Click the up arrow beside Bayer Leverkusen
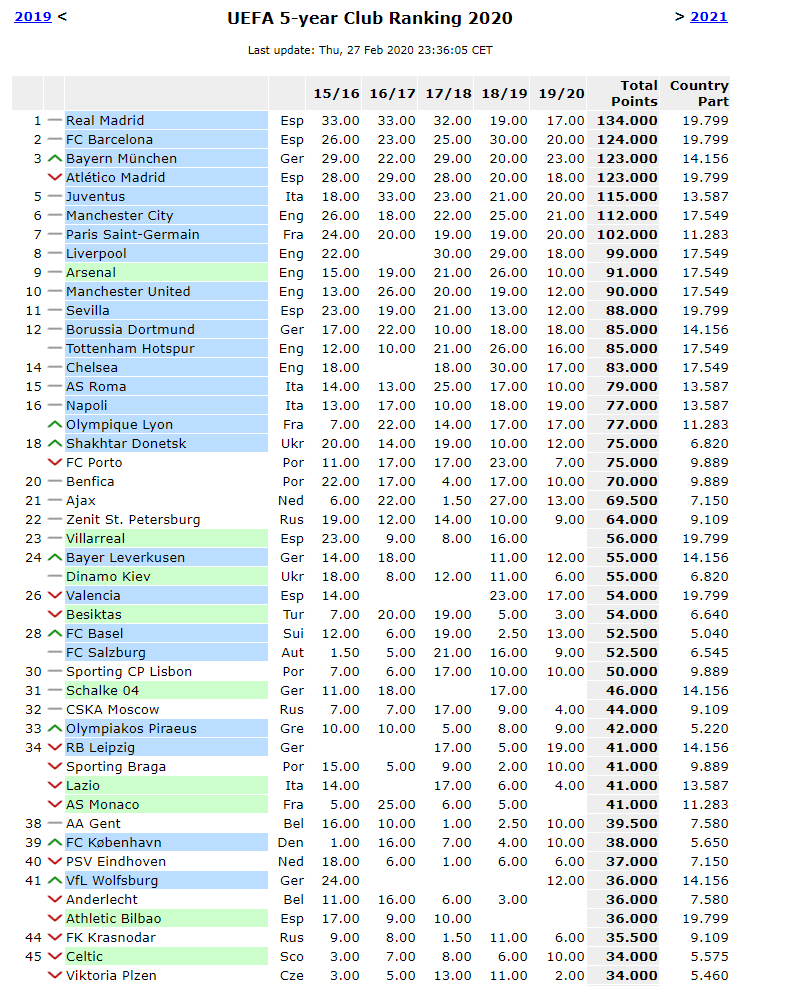The image size is (789, 986). [55, 557]
